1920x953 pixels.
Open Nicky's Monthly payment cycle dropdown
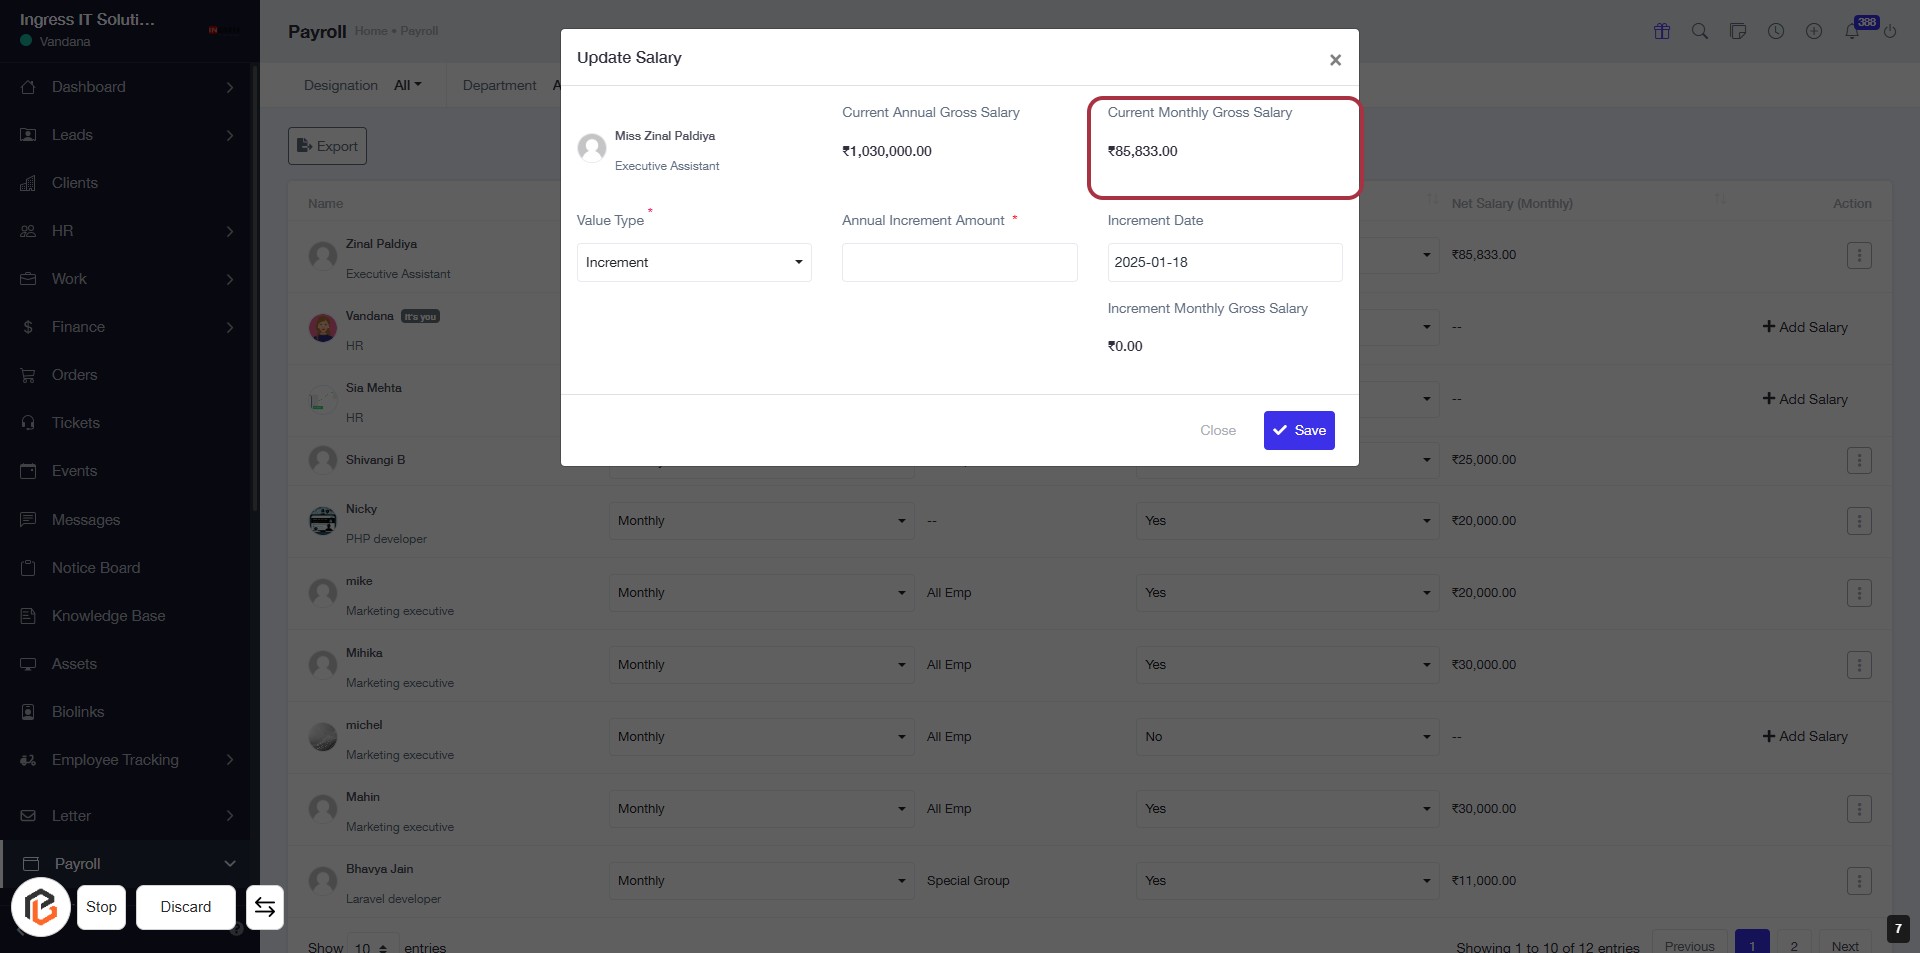(x=761, y=521)
